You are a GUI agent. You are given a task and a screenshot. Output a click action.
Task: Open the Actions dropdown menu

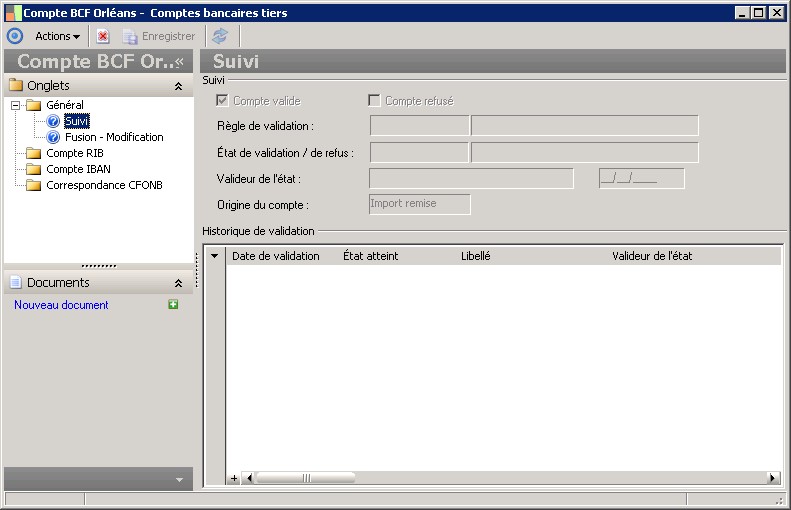[x=58, y=36]
